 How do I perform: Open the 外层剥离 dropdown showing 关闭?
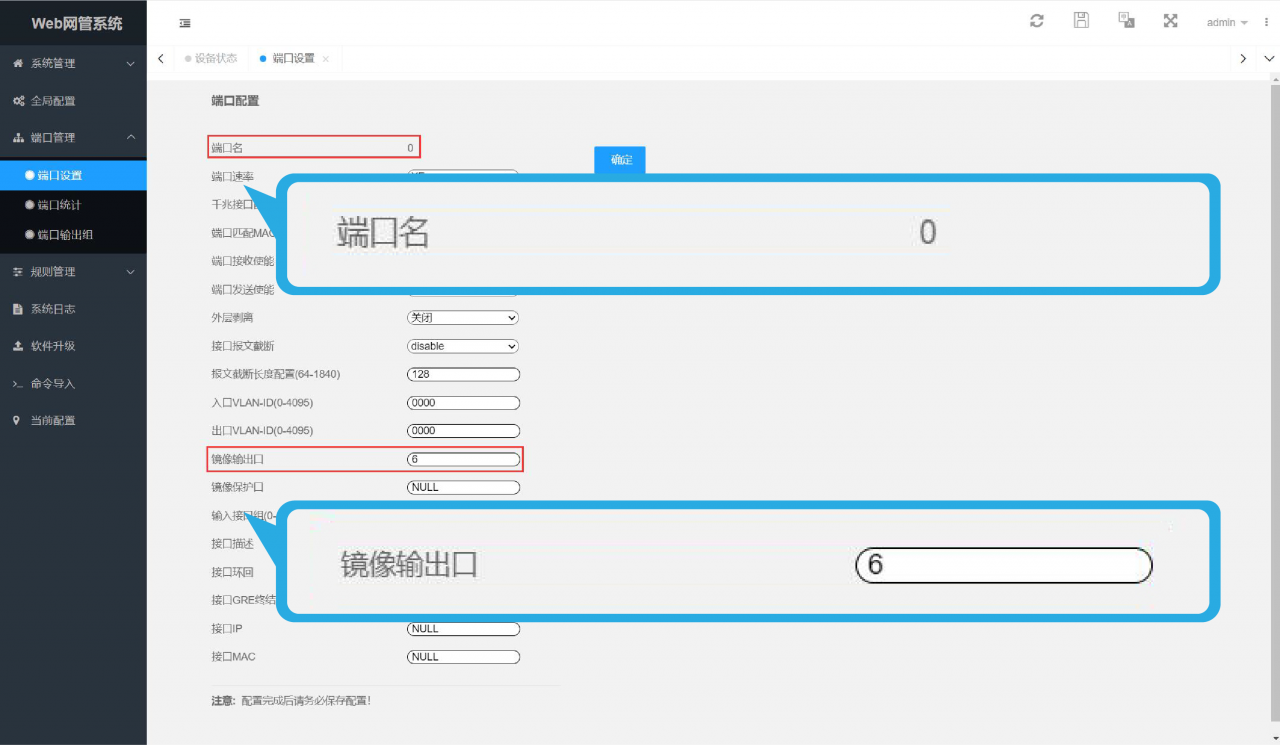[463, 318]
